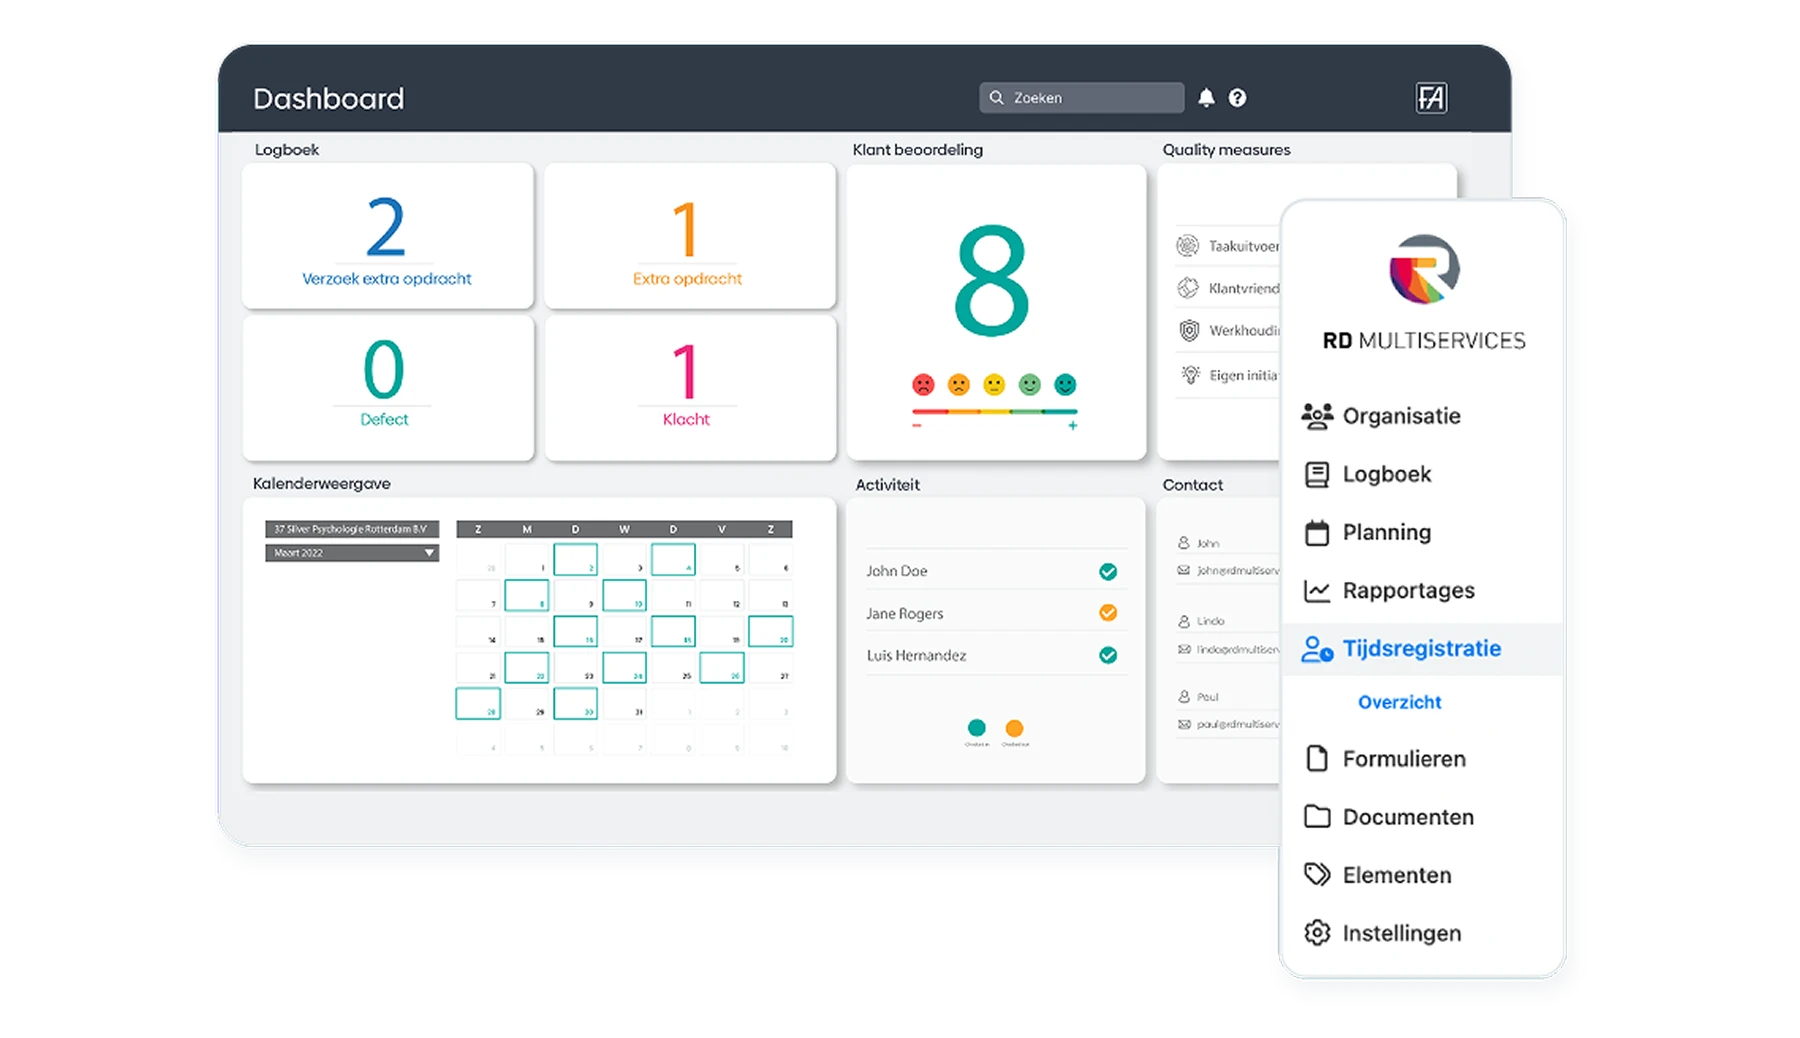Open the help question mark icon
This screenshot has width=1800, height=1038.
click(x=1237, y=97)
